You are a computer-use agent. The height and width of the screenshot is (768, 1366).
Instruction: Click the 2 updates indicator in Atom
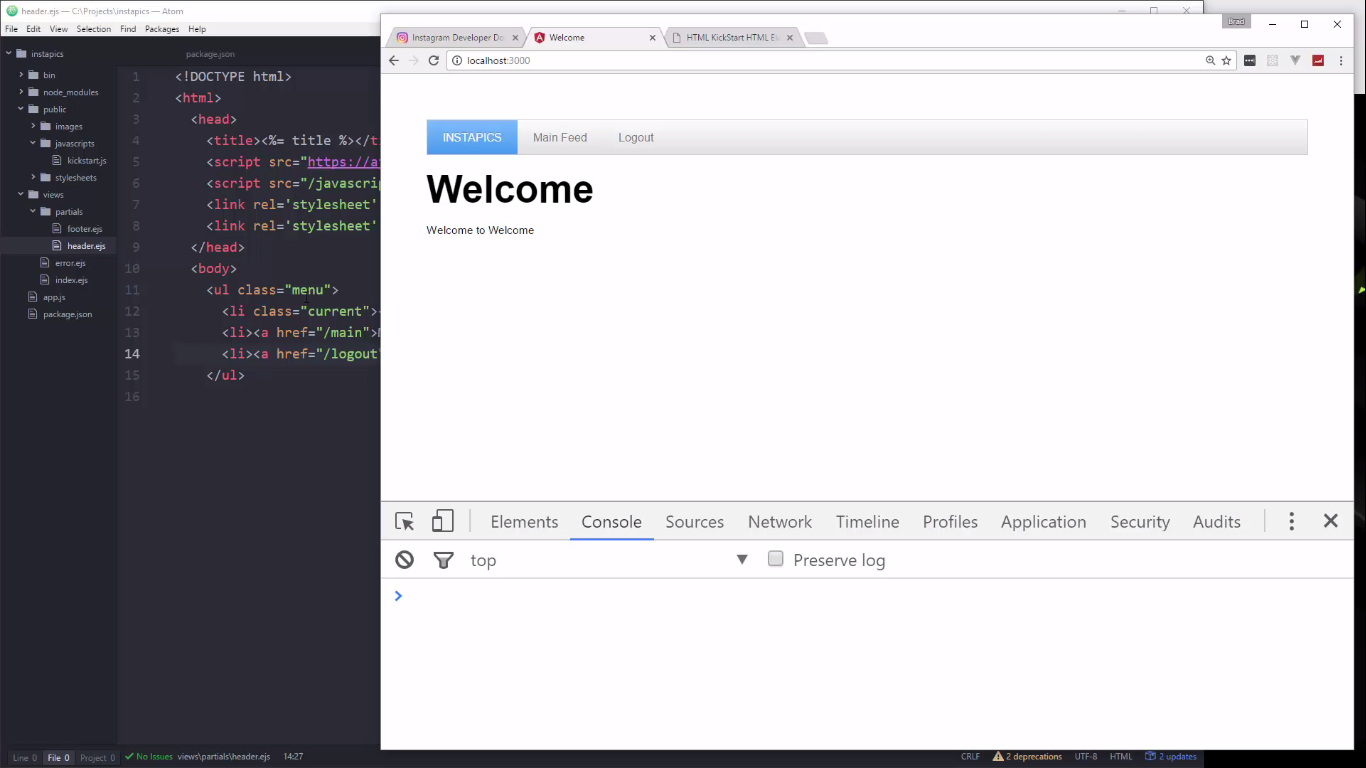[x=1171, y=757]
